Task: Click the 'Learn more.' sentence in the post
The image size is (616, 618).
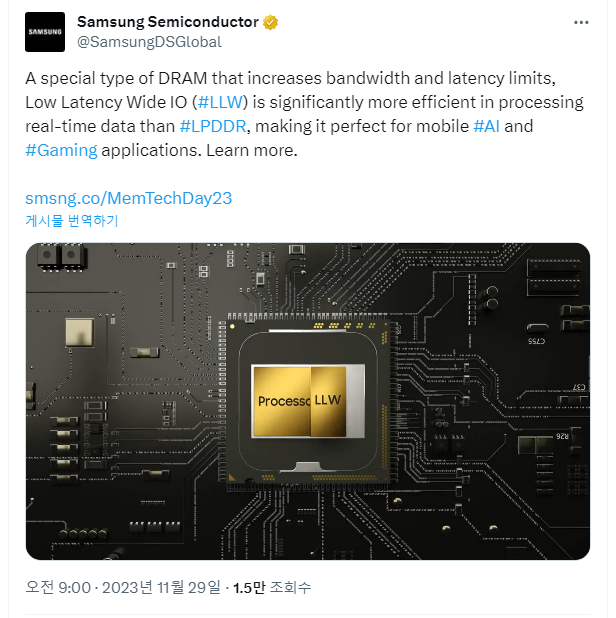Action: tap(251, 150)
